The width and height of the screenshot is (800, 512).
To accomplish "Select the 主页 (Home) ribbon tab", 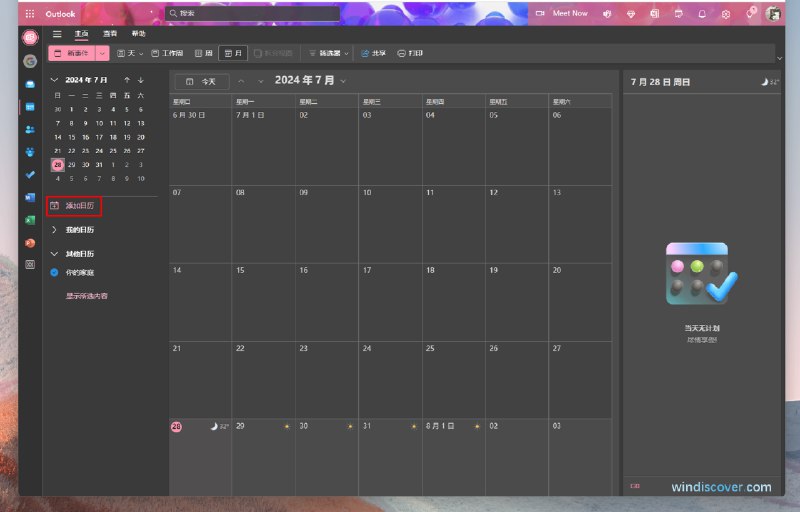I will point(82,34).
